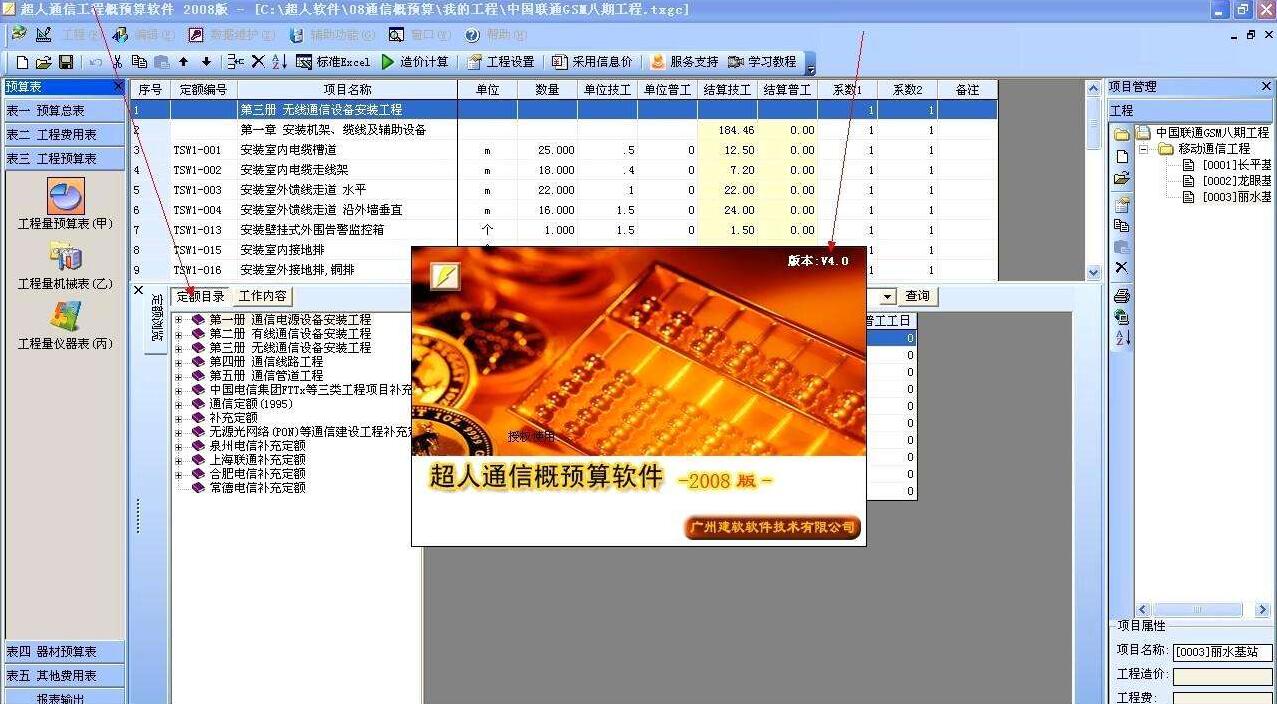Expand 通信定额(1995) node
Screen dimensions: 1277x704
[x=179, y=404]
